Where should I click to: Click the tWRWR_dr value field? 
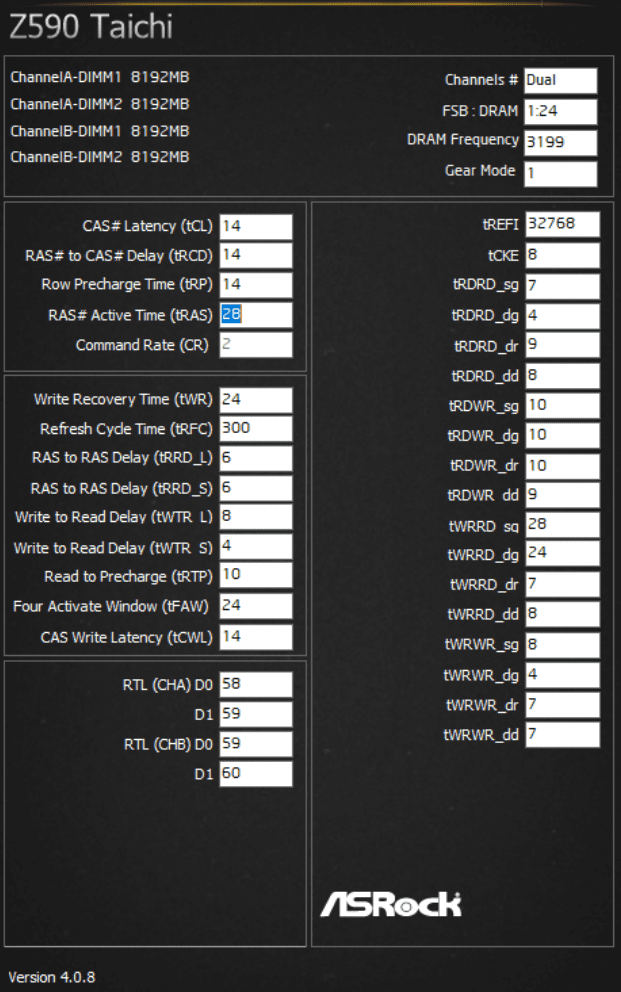click(563, 705)
